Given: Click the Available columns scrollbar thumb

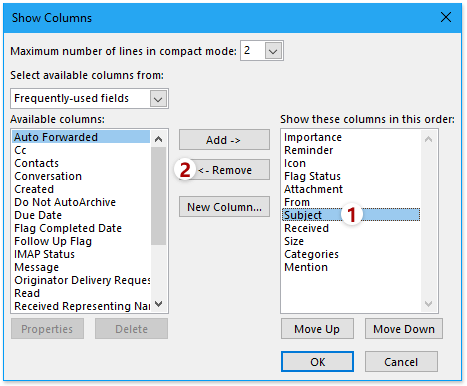Looking at the screenshot, I should [x=159, y=196].
